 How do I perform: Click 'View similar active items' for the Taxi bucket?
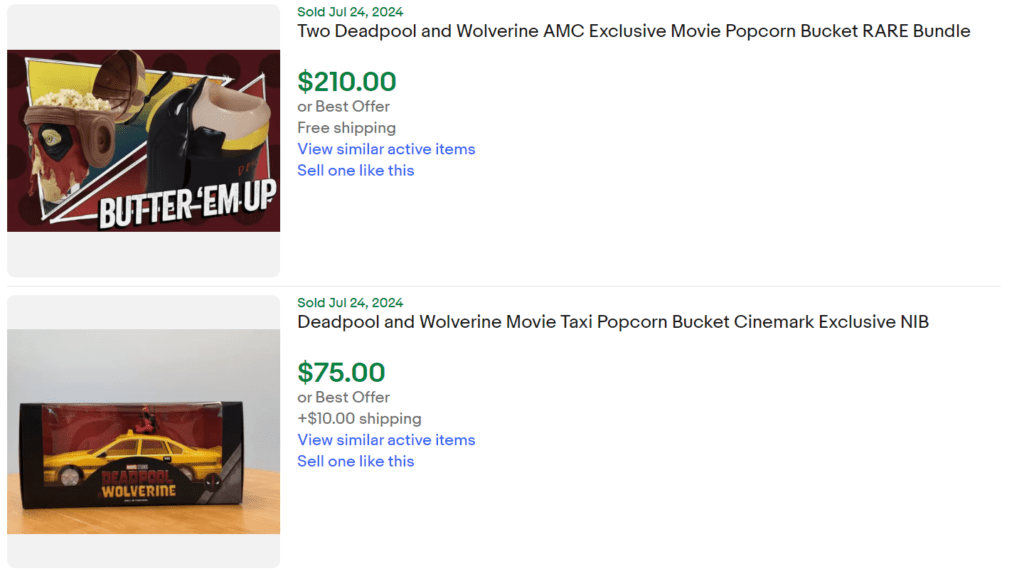click(386, 440)
